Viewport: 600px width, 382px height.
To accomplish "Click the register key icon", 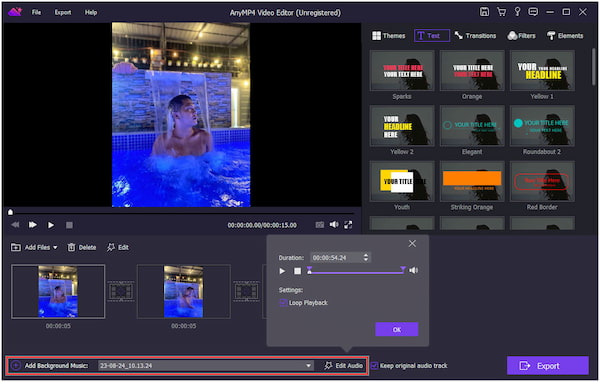I will [517, 12].
